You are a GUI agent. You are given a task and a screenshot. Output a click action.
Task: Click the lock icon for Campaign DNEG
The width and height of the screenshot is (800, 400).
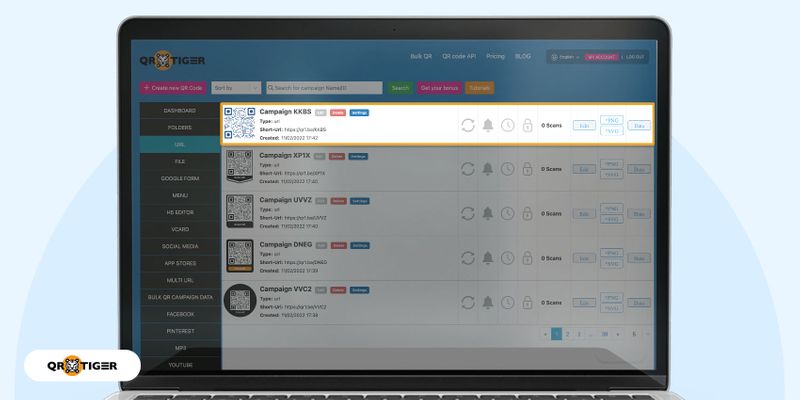pos(528,258)
